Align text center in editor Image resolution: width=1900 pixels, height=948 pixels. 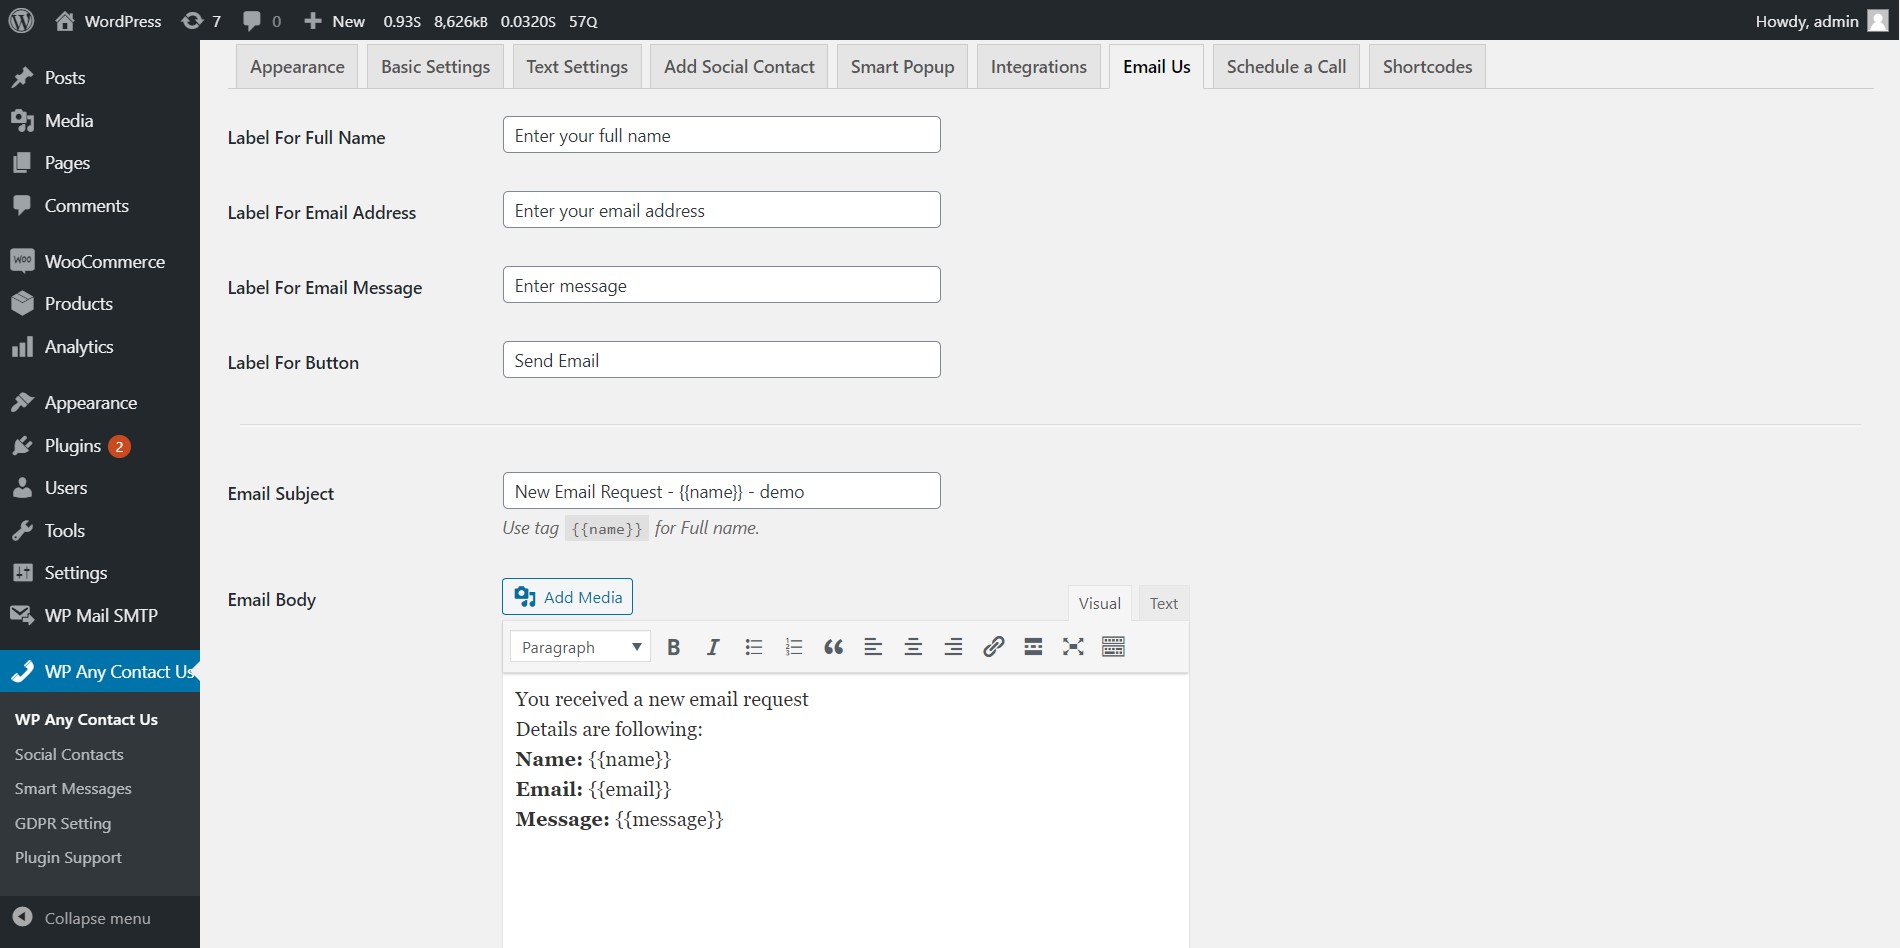913,647
